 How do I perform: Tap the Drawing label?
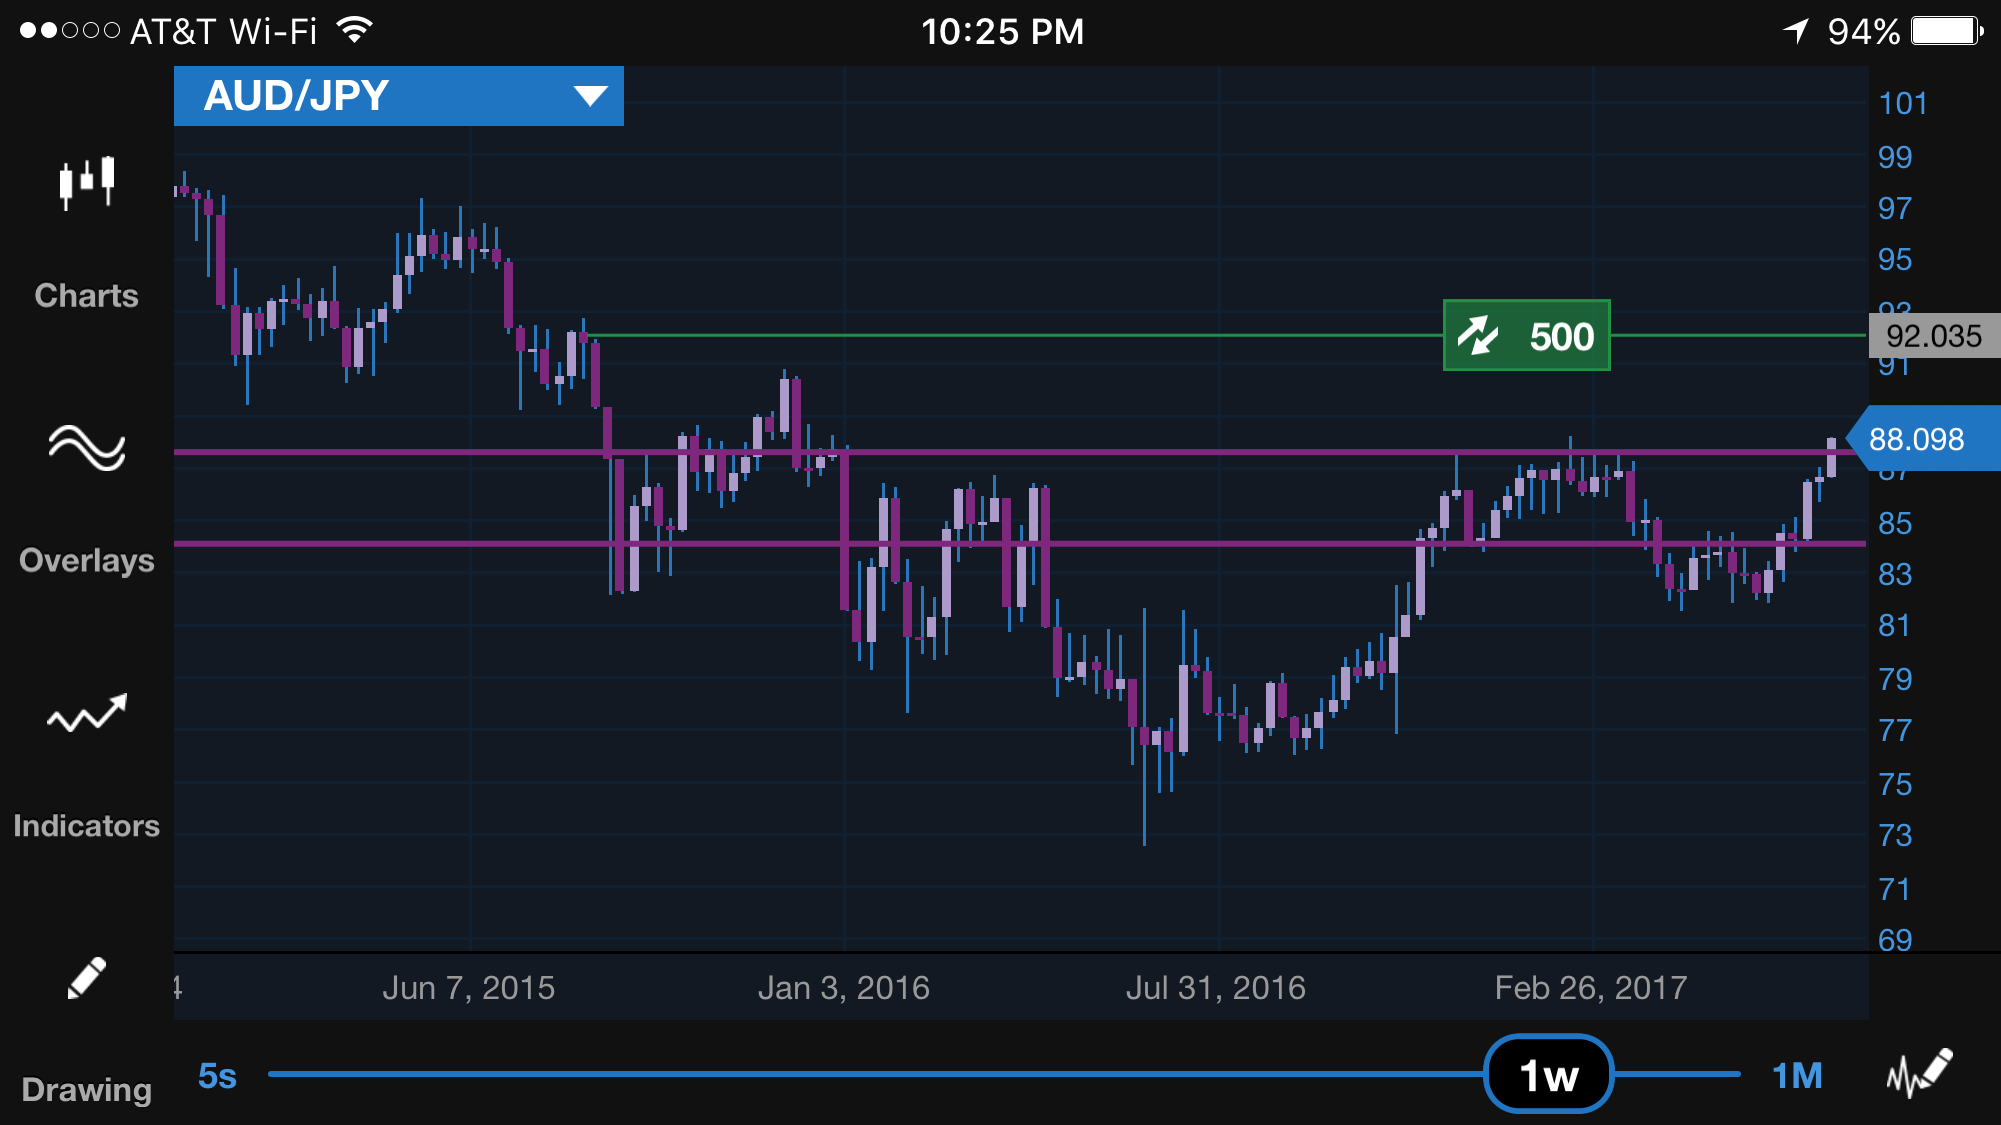coord(87,1090)
